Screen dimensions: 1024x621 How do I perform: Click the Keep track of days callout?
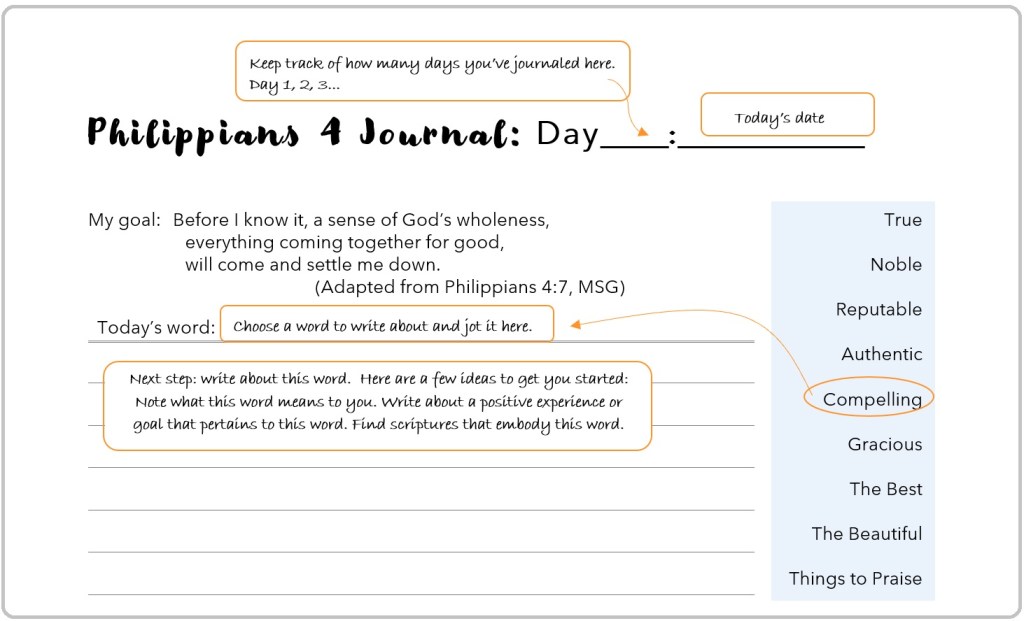point(432,72)
